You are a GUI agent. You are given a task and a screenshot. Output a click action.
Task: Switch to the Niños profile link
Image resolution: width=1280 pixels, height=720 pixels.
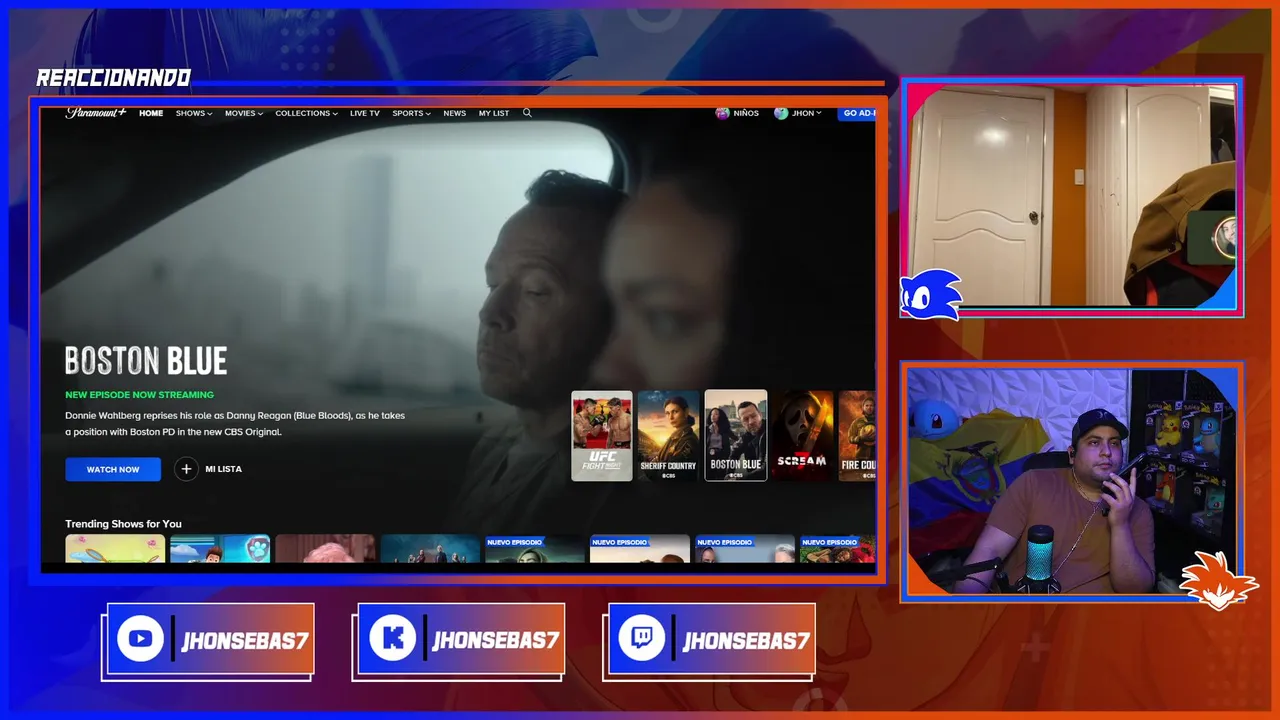pyautogui.click(x=746, y=113)
